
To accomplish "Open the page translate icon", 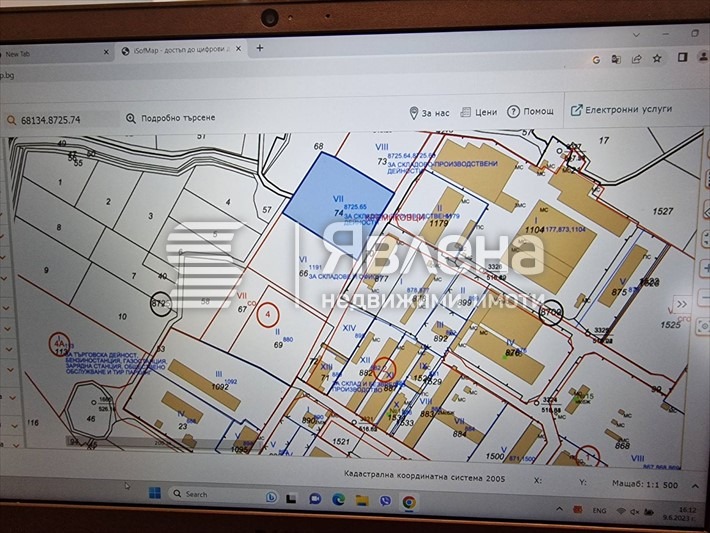I will point(616,59).
